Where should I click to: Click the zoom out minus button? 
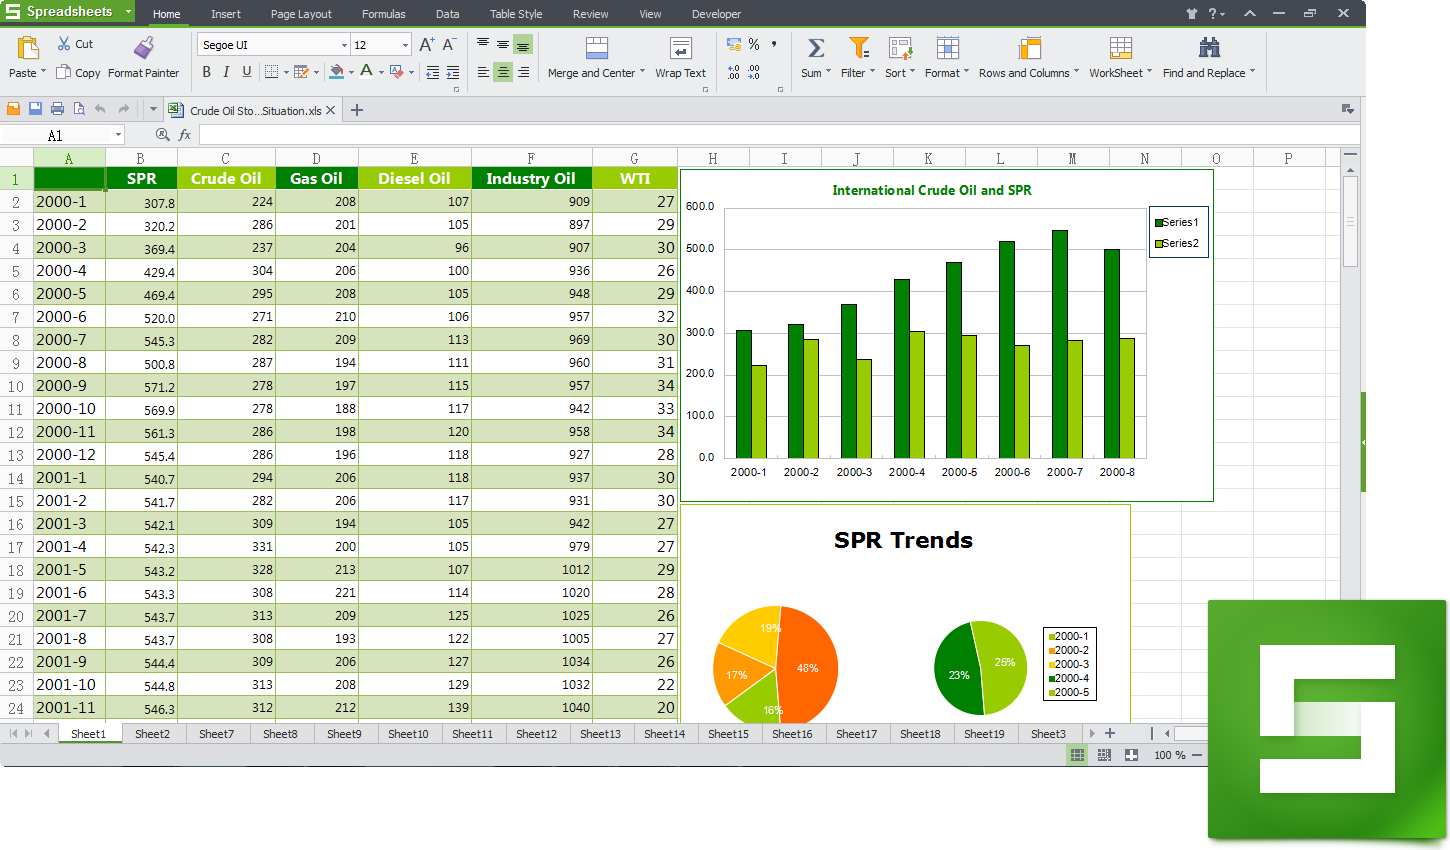pyautogui.click(x=1197, y=755)
